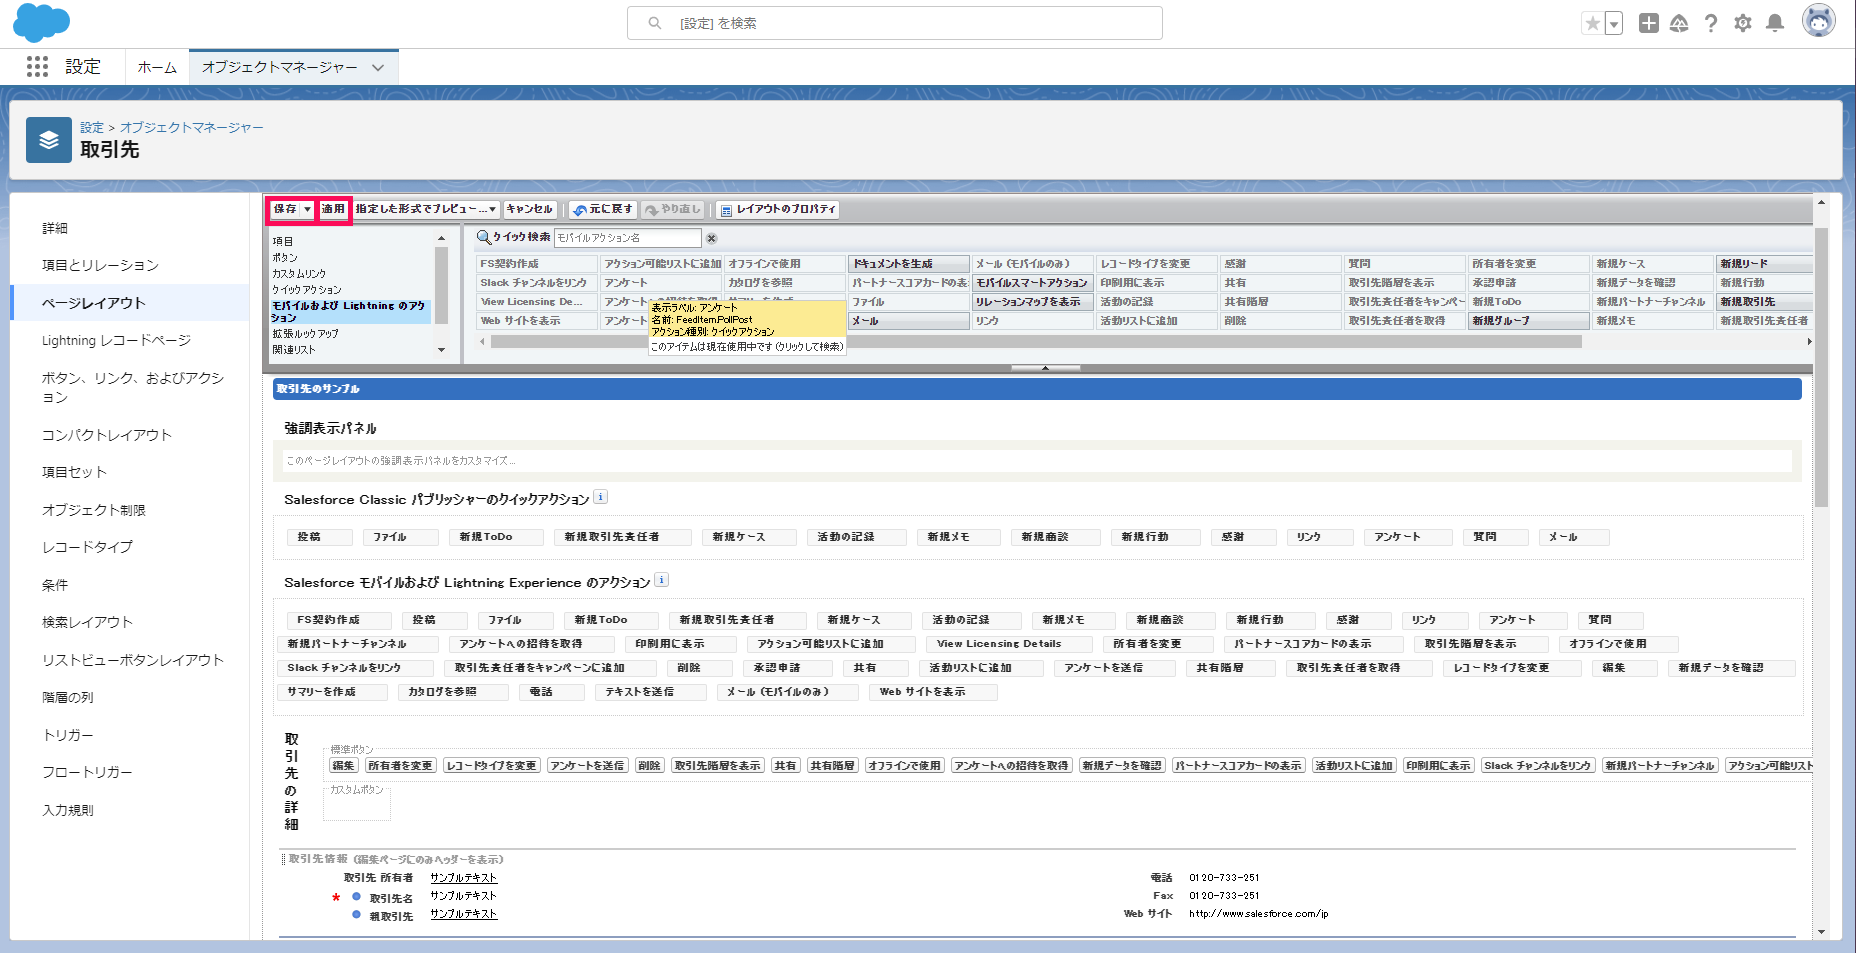This screenshot has width=1856, height=953.
Task: Collapse the palette with the splitter arrow
Action: coord(1045,368)
